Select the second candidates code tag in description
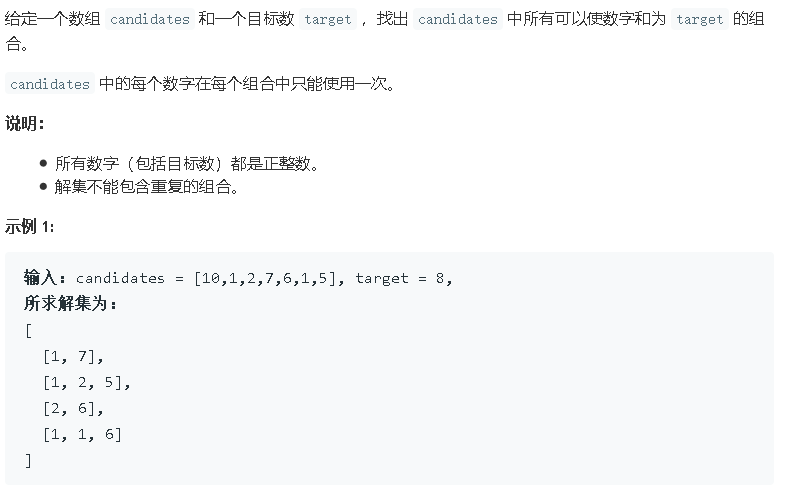 (458, 19)
